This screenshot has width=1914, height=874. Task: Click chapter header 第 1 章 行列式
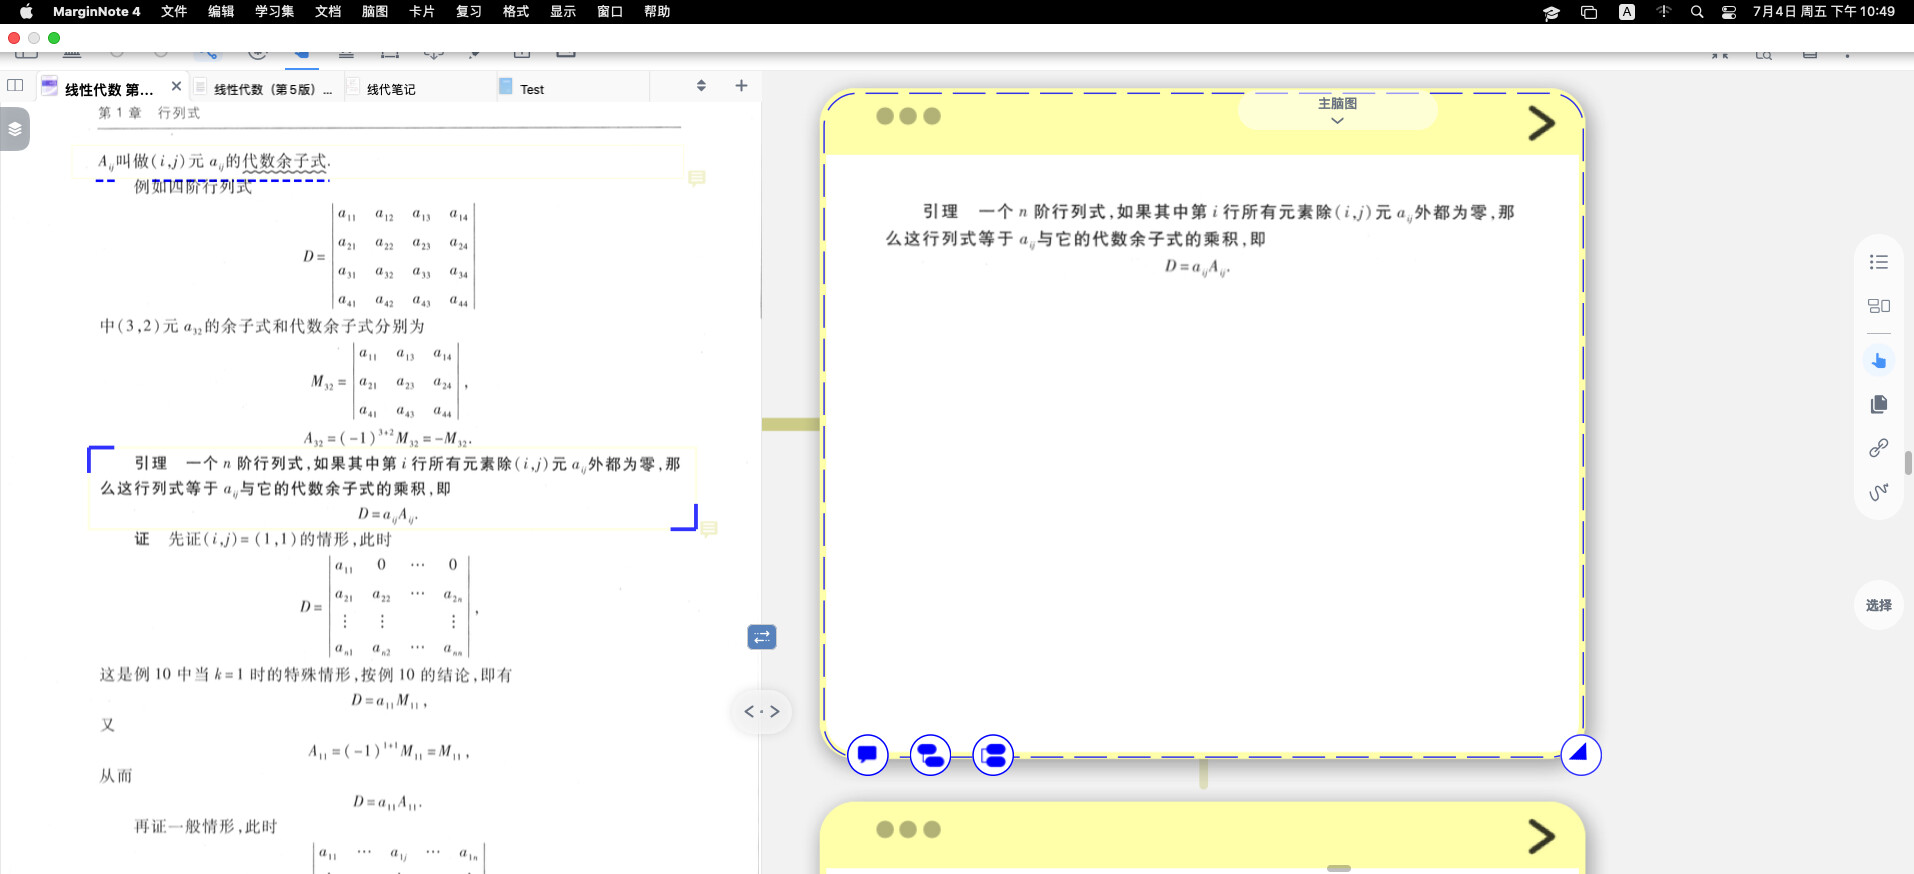149,113
